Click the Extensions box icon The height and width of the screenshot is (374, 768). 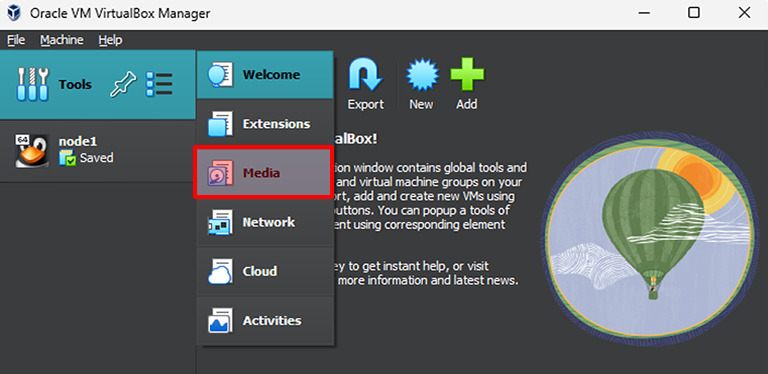(x=220, y=124)
